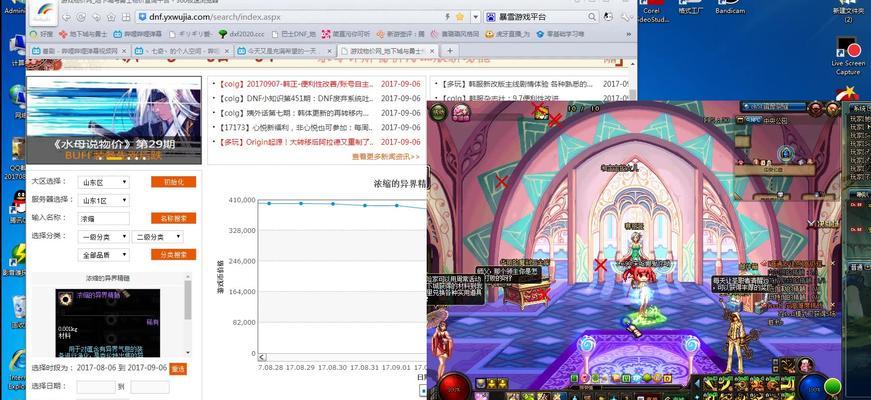Open the Recycle Bin on desktop
871x400 pixels.
pos(18,312)
